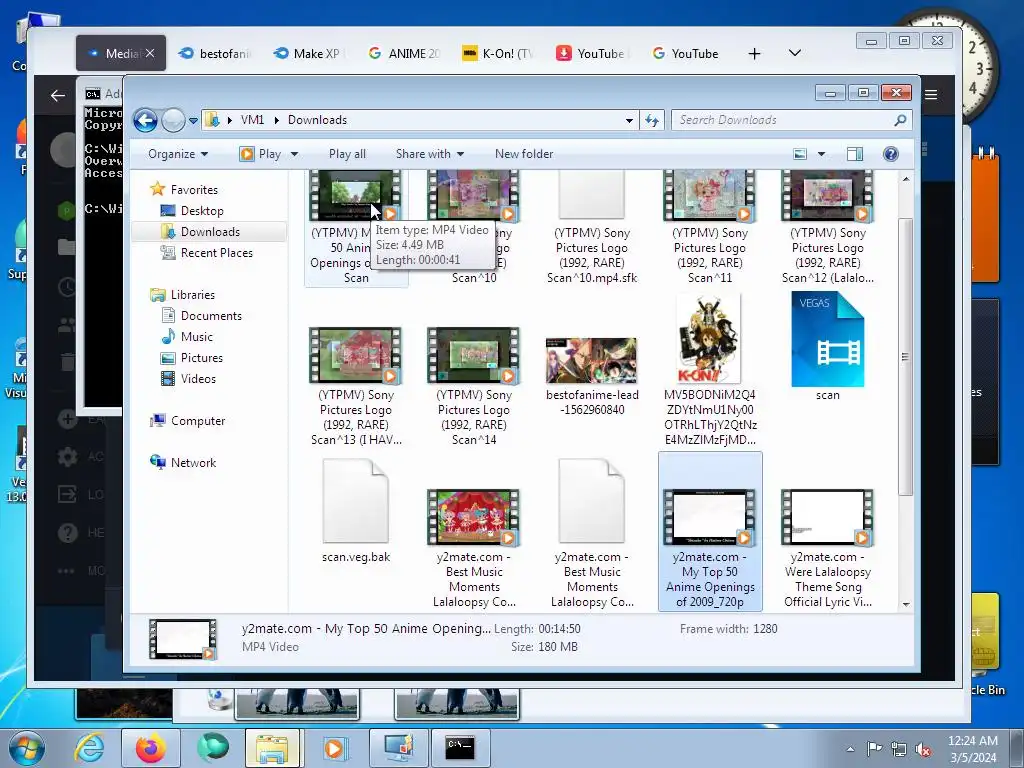1024x768 pixels.
Task: Open the Documents library
Action: pos(211,315)
